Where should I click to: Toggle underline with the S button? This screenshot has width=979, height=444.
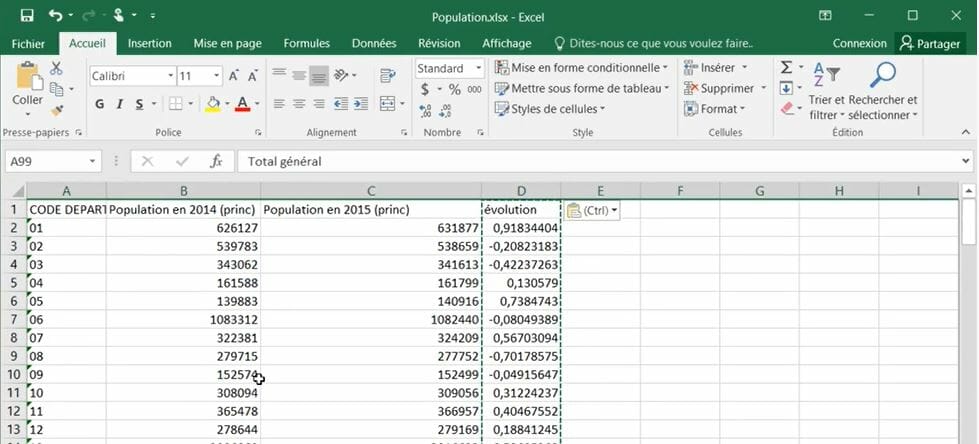coord(139,104)
